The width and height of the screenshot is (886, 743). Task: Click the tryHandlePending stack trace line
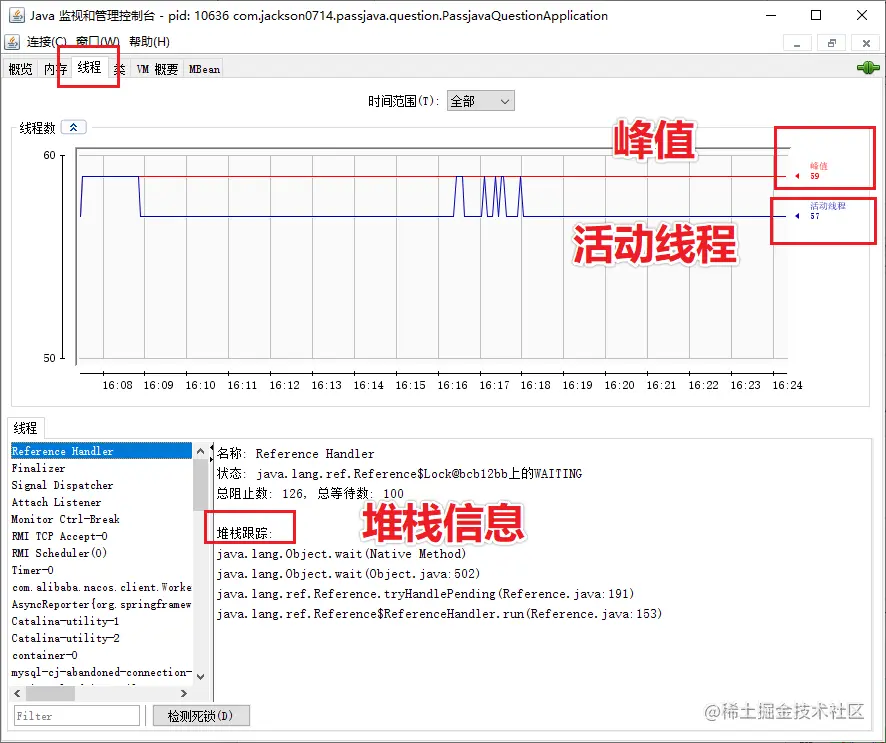point(425,594)
